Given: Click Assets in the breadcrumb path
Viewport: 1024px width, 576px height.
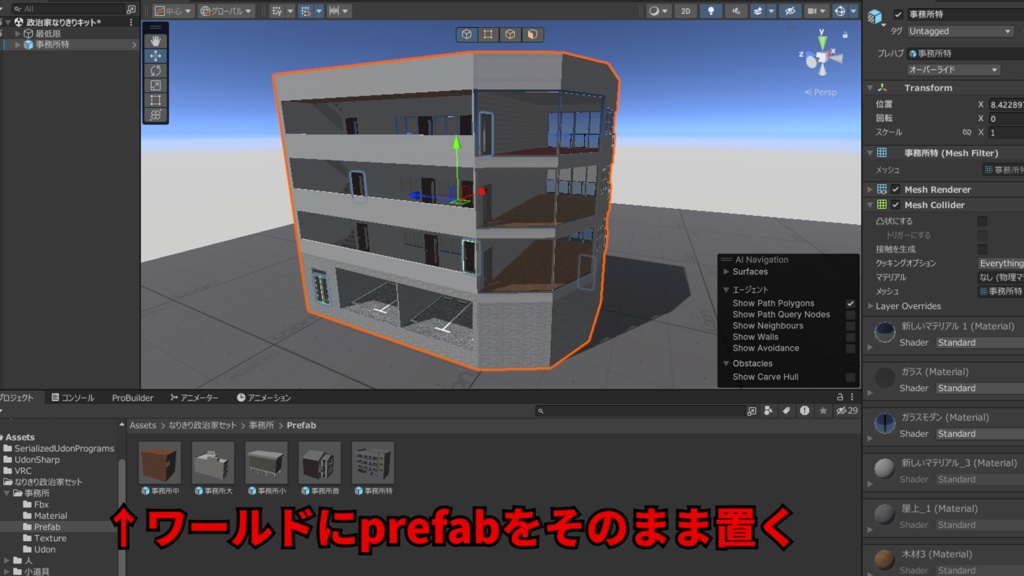Looking at the screenshot, I should [142, 425].
